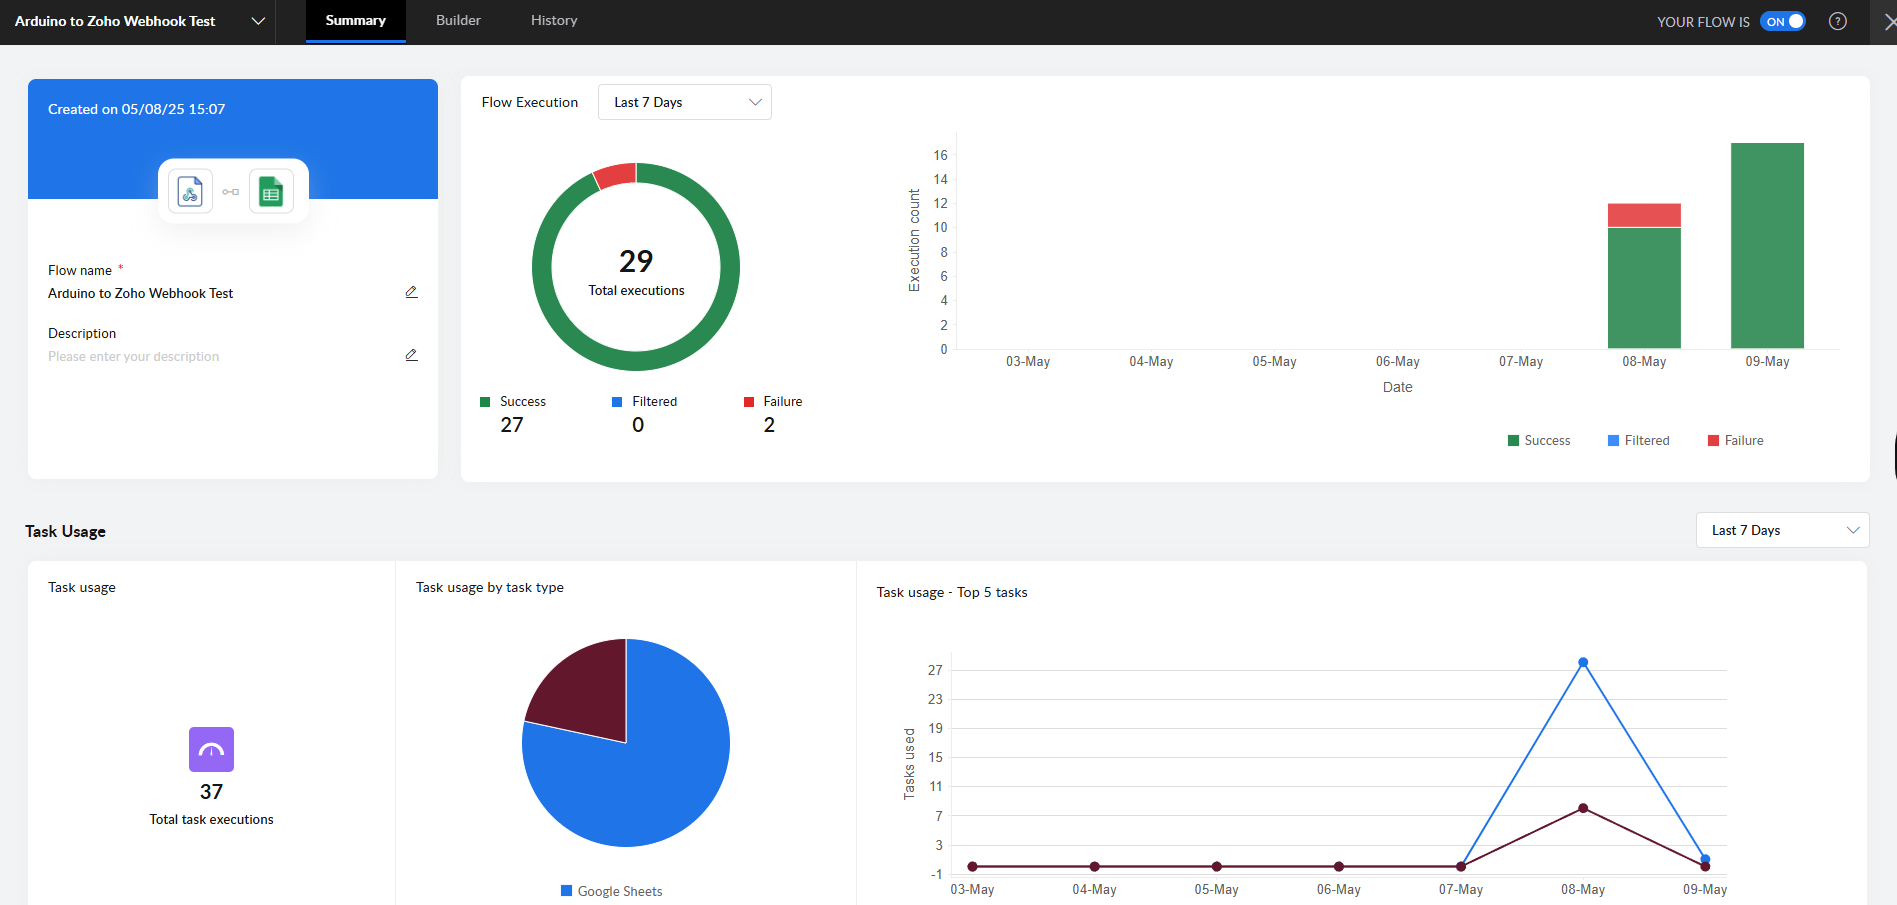Click the blue data point on 09-May
The image size is (1897, 905).
1705,859
